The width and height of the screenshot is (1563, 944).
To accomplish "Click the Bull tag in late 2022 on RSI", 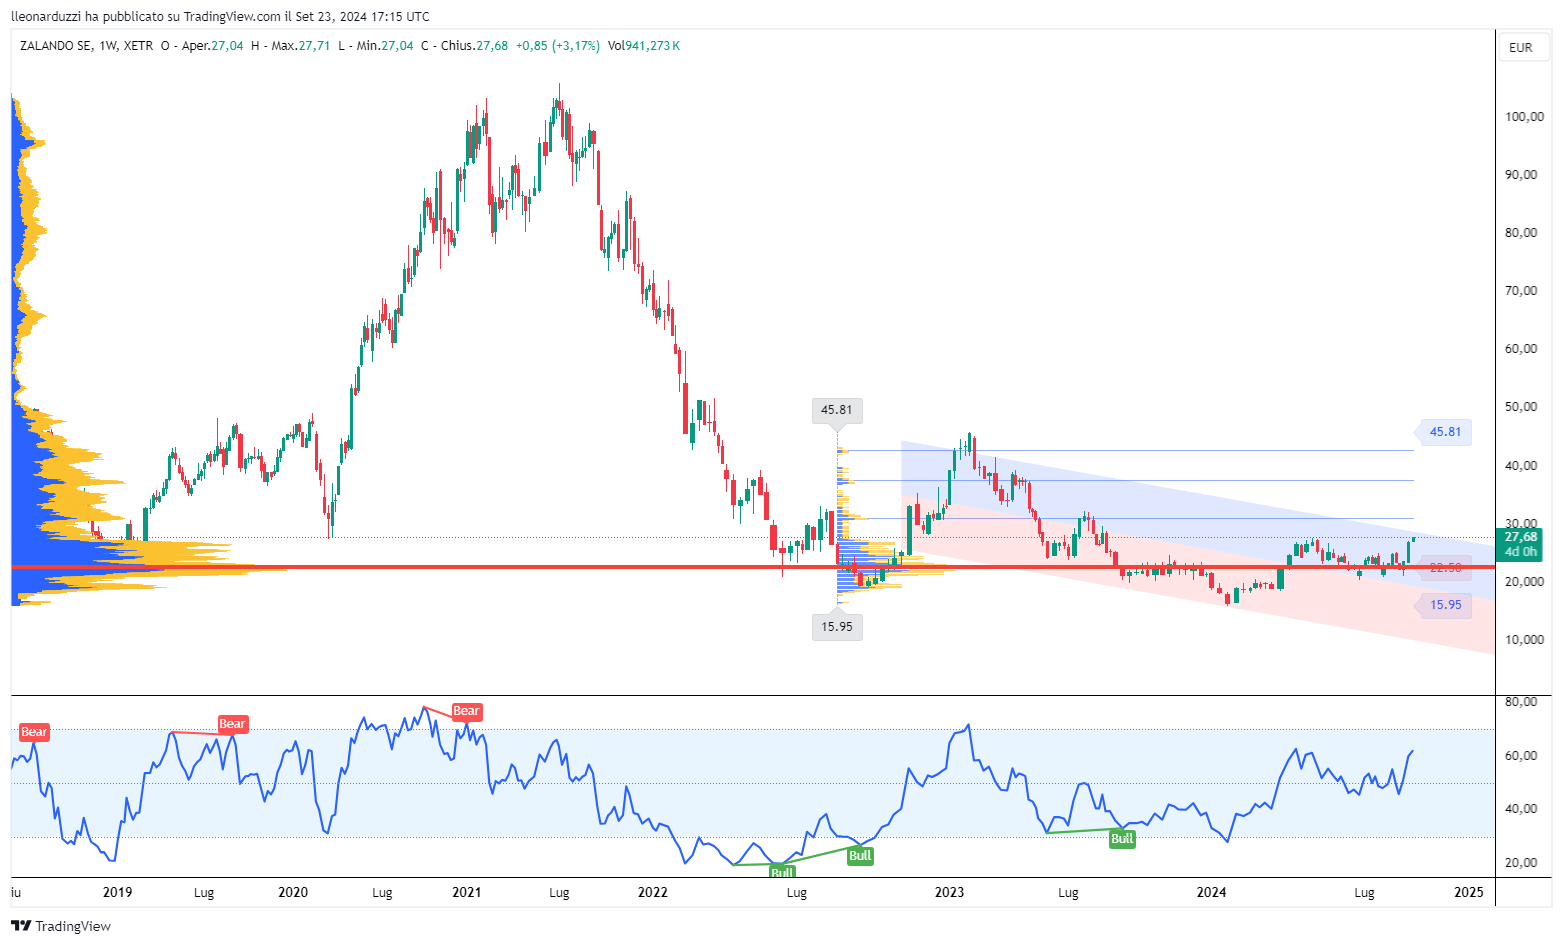I will click(860, 855).
